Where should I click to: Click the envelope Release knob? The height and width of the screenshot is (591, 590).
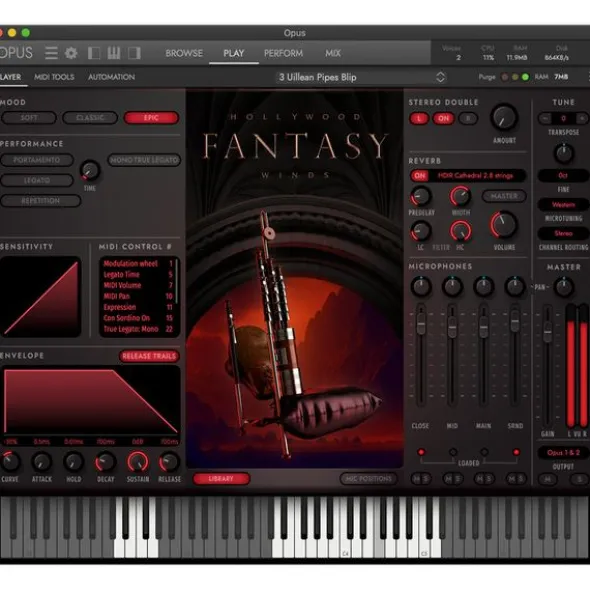[169, 462]
